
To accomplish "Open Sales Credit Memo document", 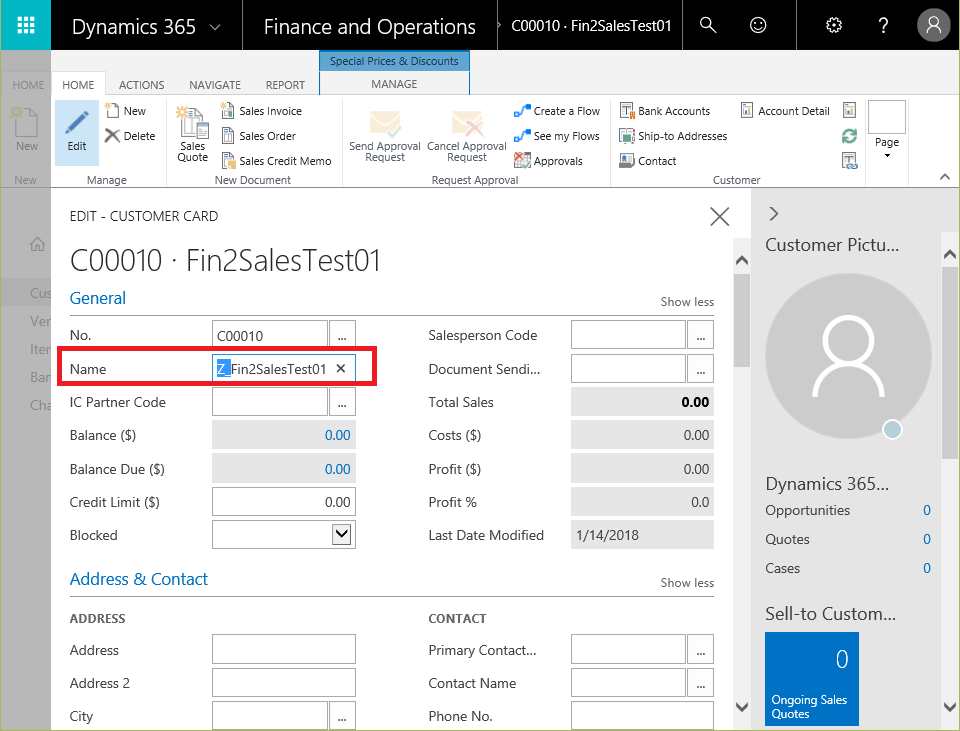I will click(277, 161).
